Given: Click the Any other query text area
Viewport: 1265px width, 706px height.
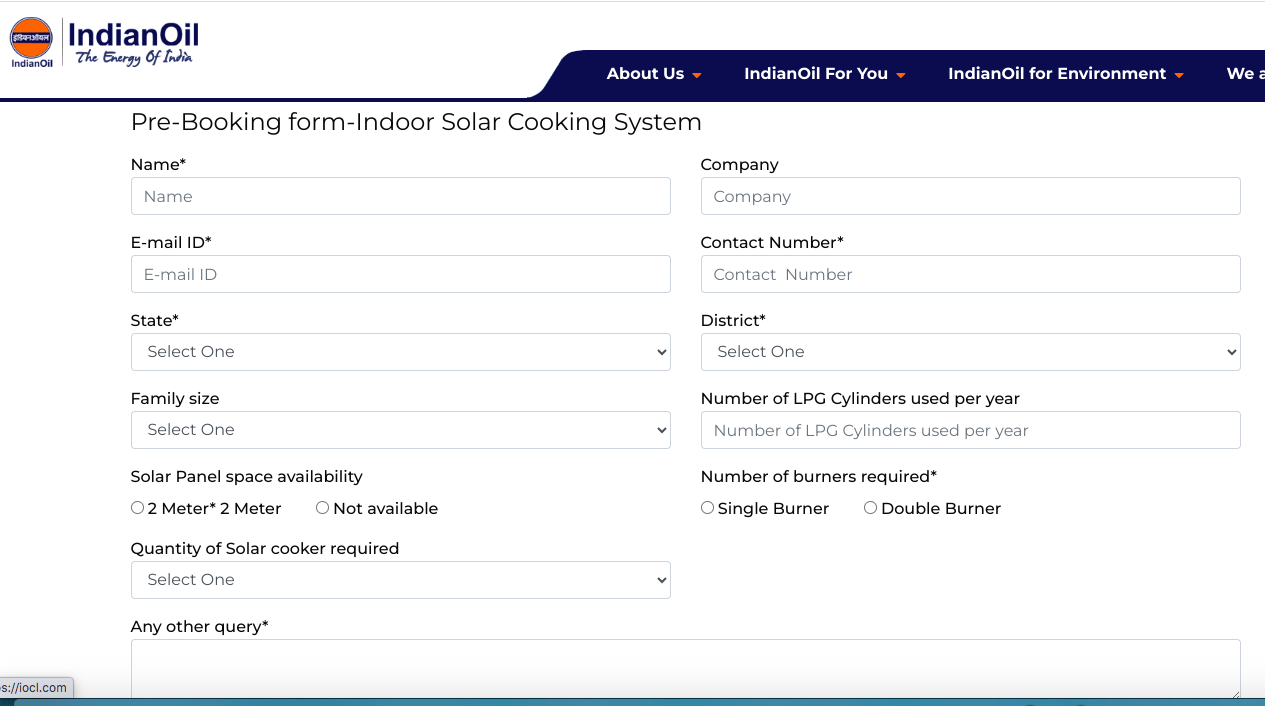Looking at the screenshot, I should tap(685, 670).
